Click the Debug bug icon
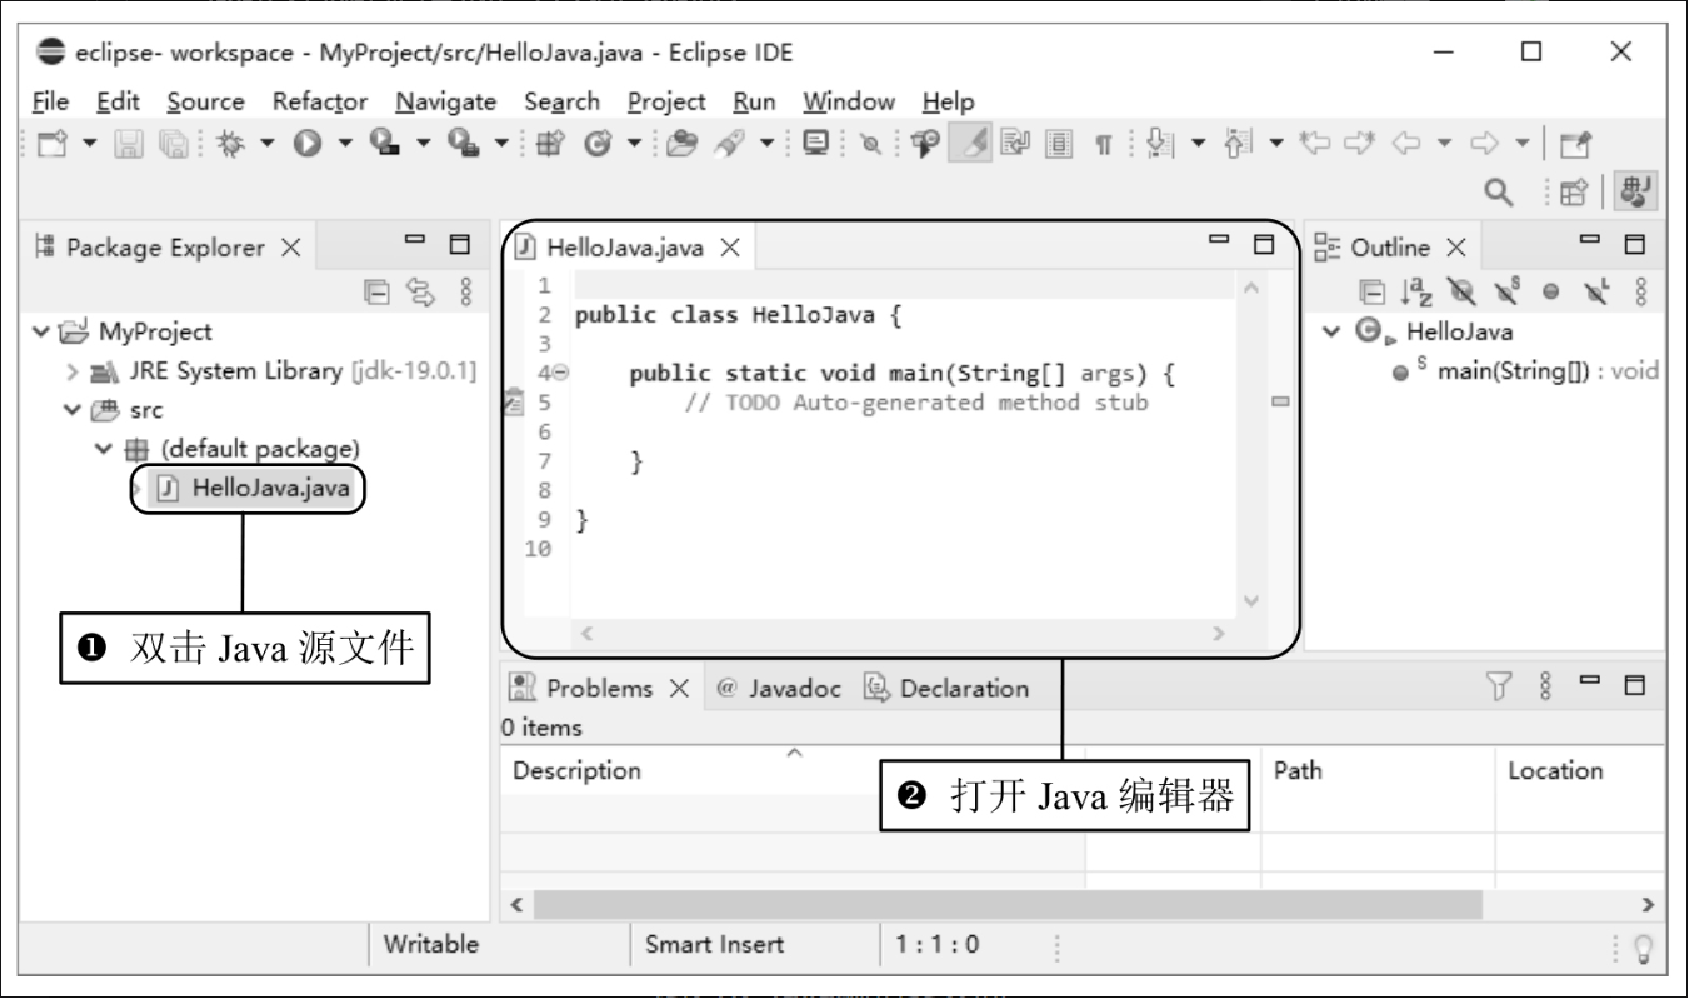 click(231, 144)
